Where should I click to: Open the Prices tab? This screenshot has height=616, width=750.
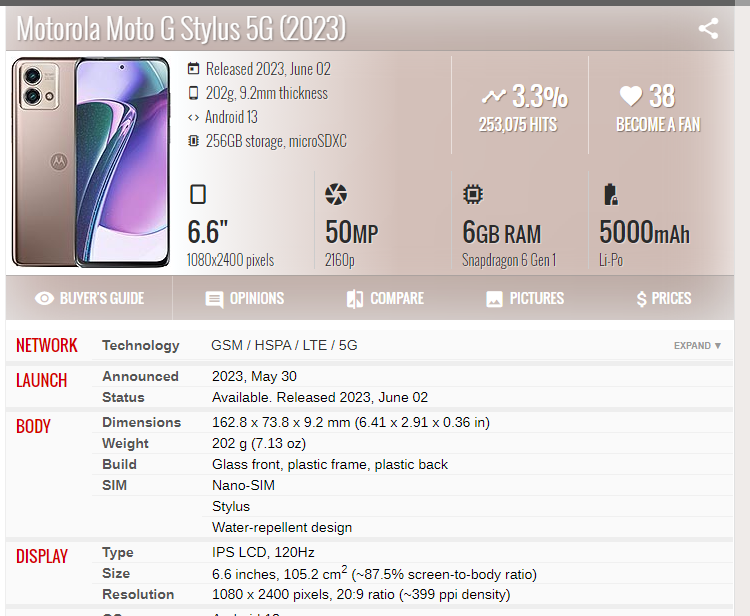[x=663, y=298]
